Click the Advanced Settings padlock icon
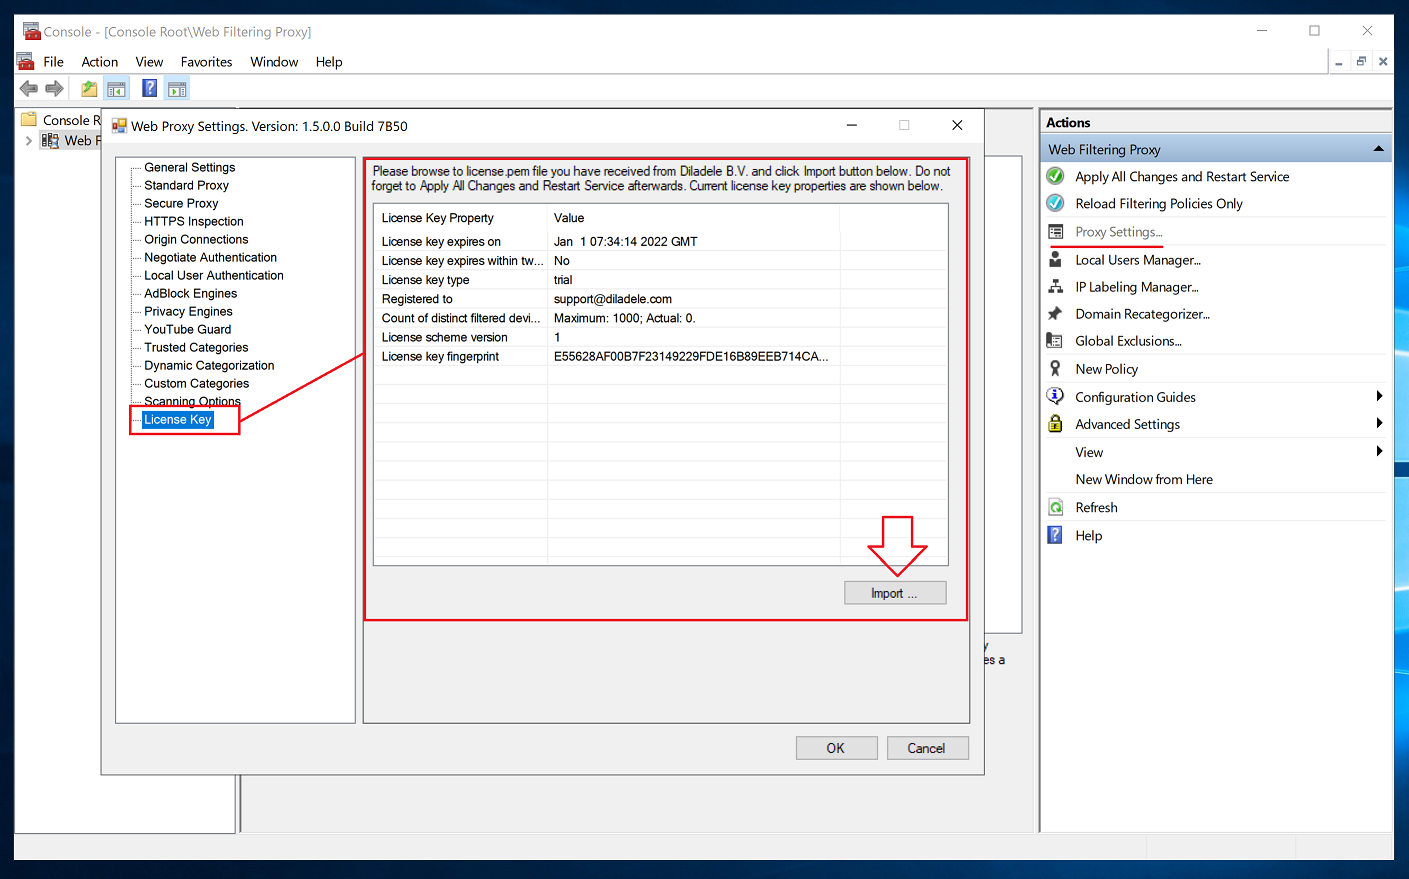 click(1055, 424)
